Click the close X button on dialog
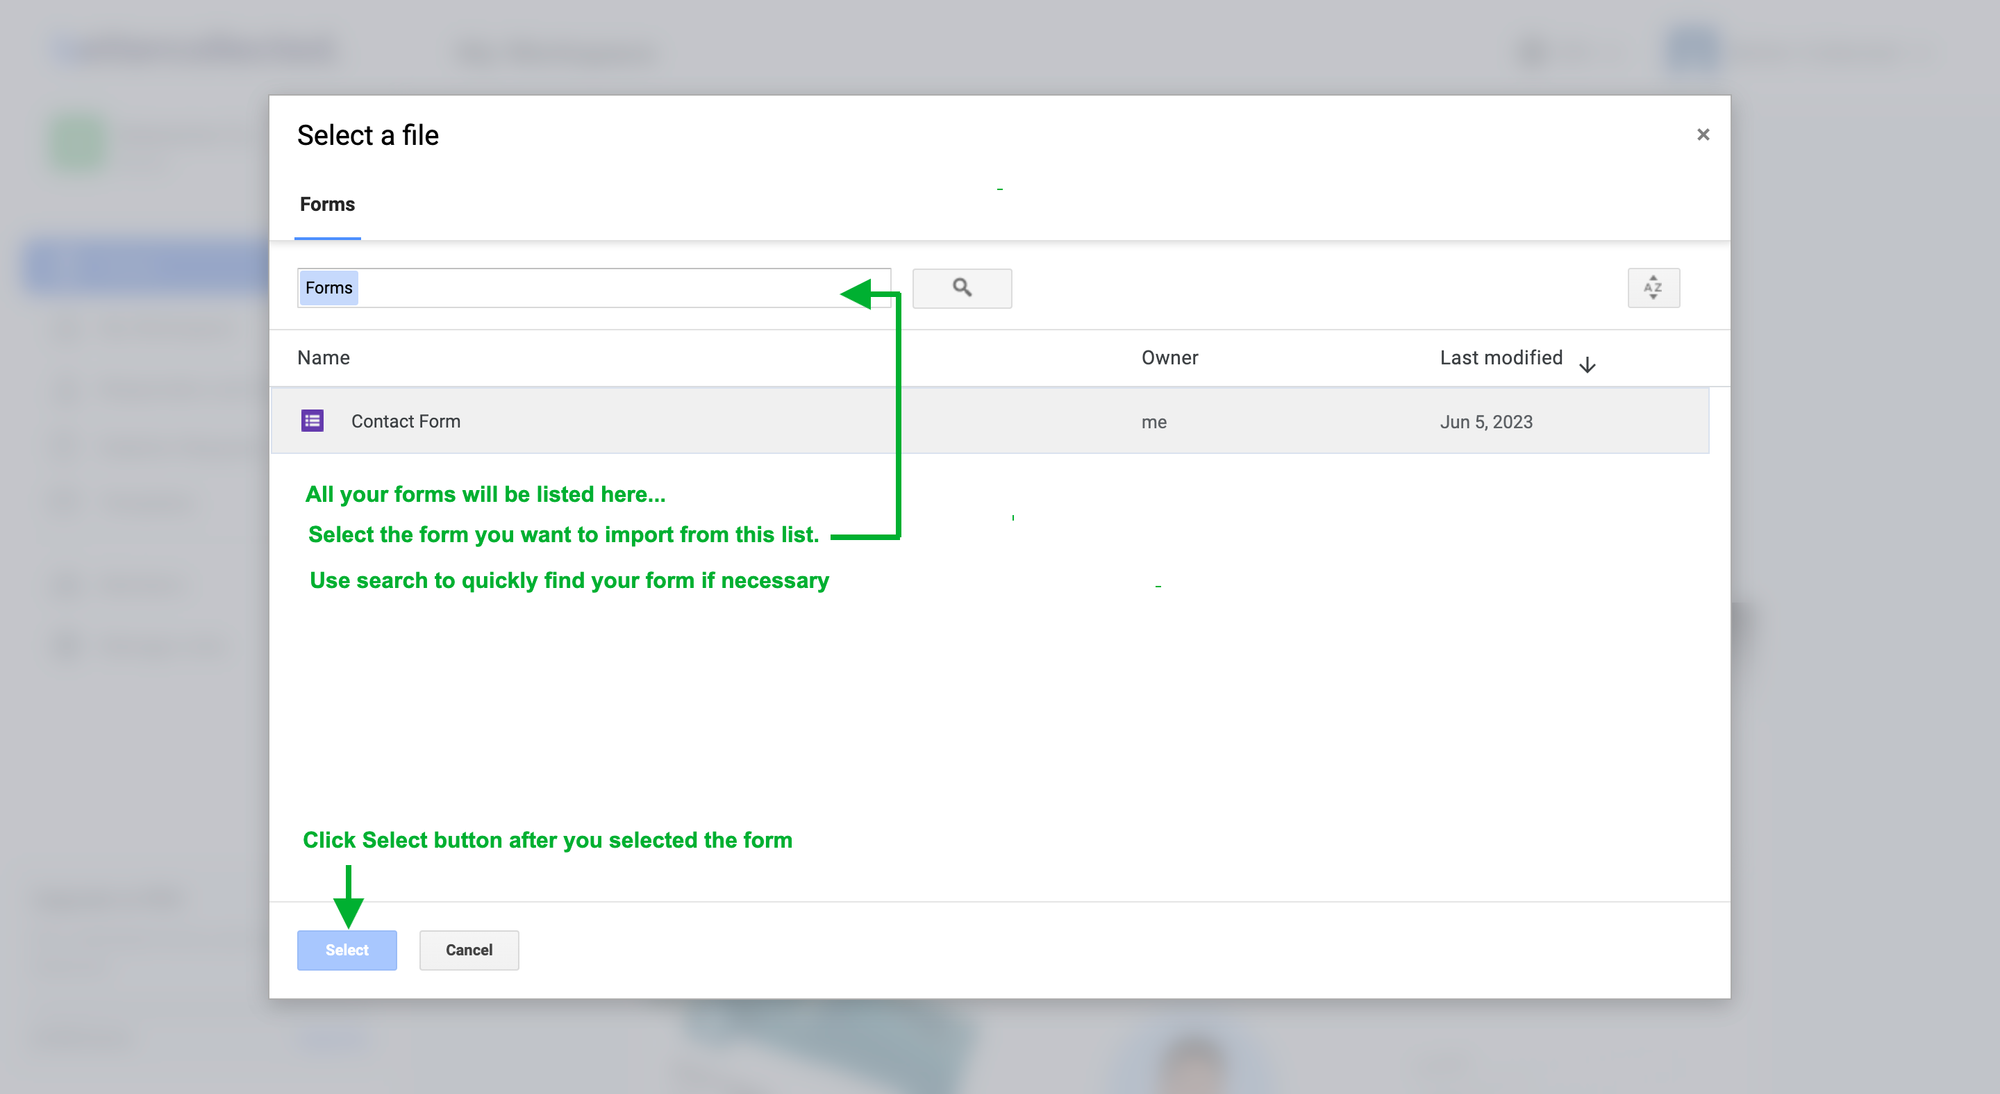This screenshot has height=1094, width=2000. tap(1702, 133)
